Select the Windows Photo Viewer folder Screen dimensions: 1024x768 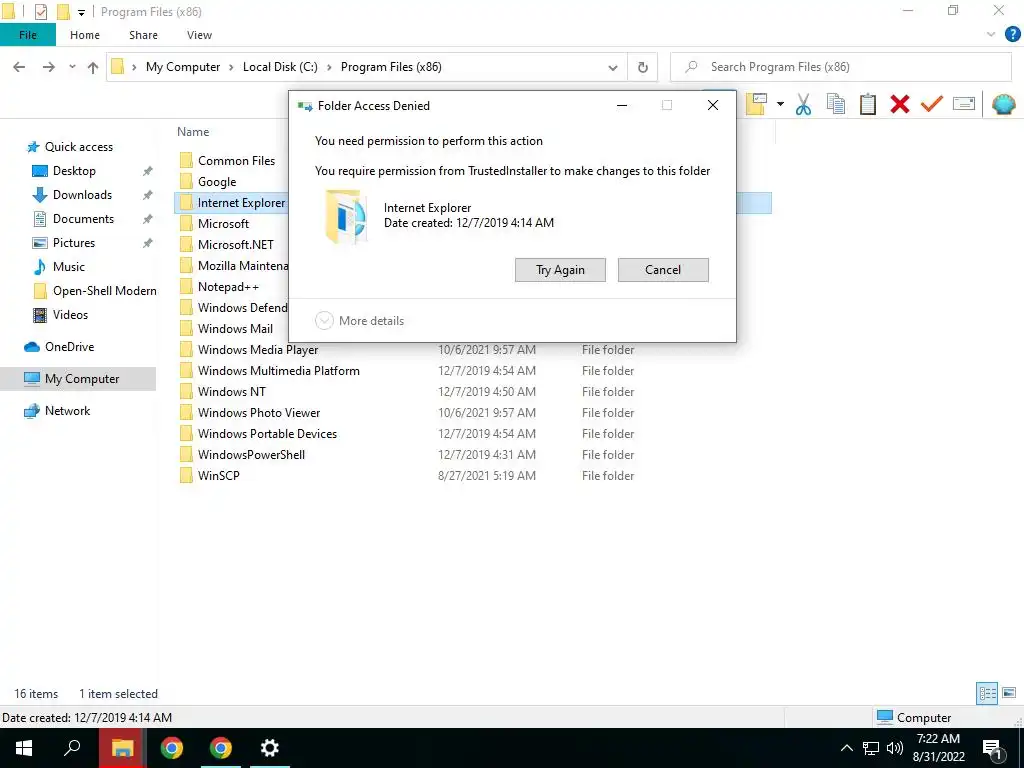pos(259,413)
